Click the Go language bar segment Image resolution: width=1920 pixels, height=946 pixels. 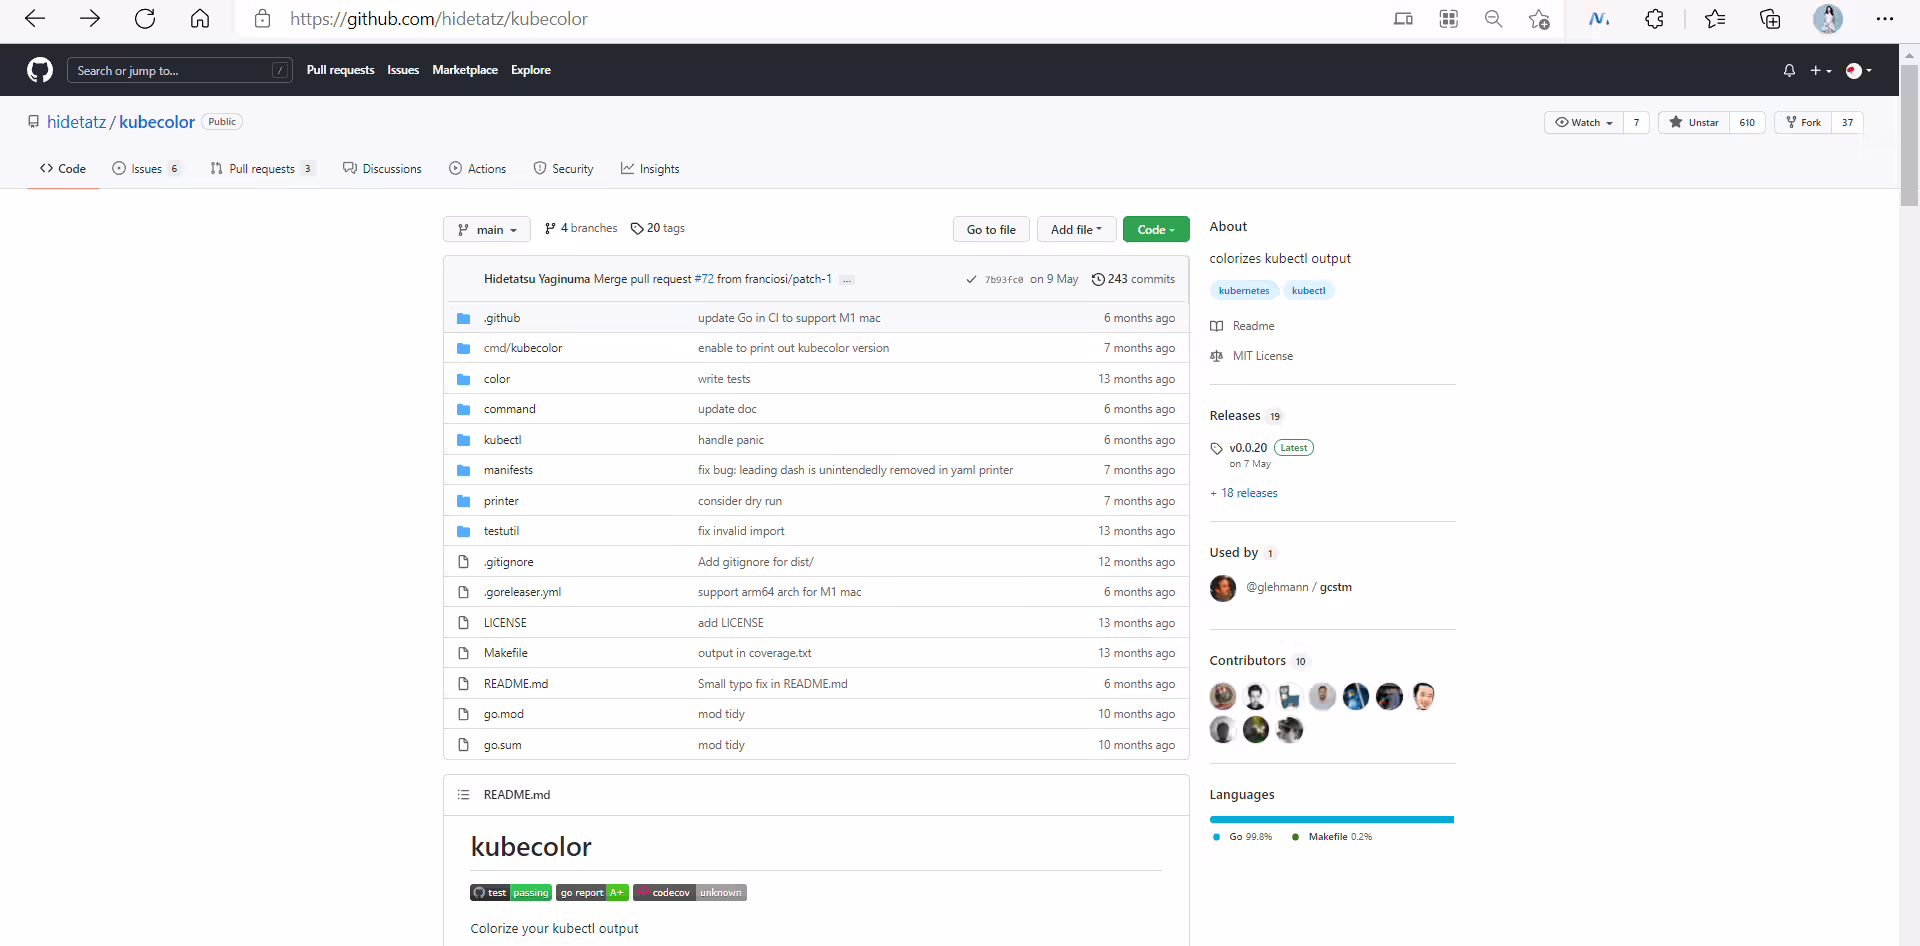coord(1331,820)
